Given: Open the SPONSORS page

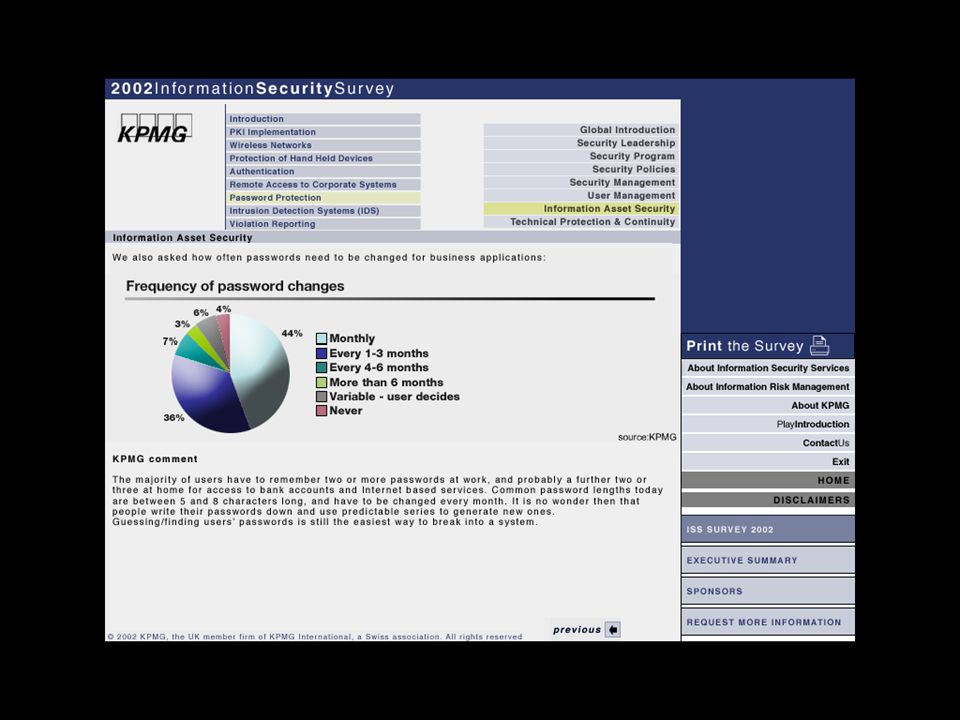Looking at the screenshot, I should pos(768,591).
